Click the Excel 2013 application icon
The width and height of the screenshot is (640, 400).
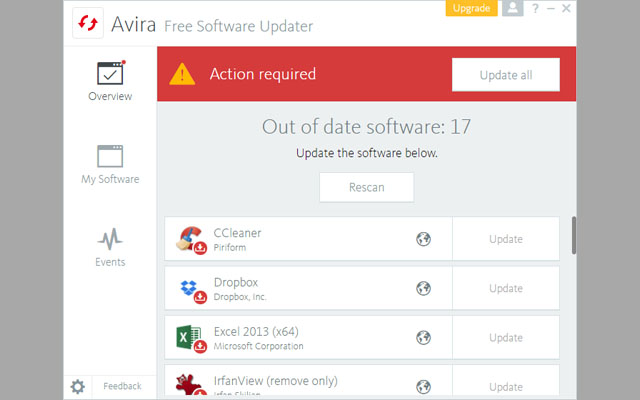point(190,338)
